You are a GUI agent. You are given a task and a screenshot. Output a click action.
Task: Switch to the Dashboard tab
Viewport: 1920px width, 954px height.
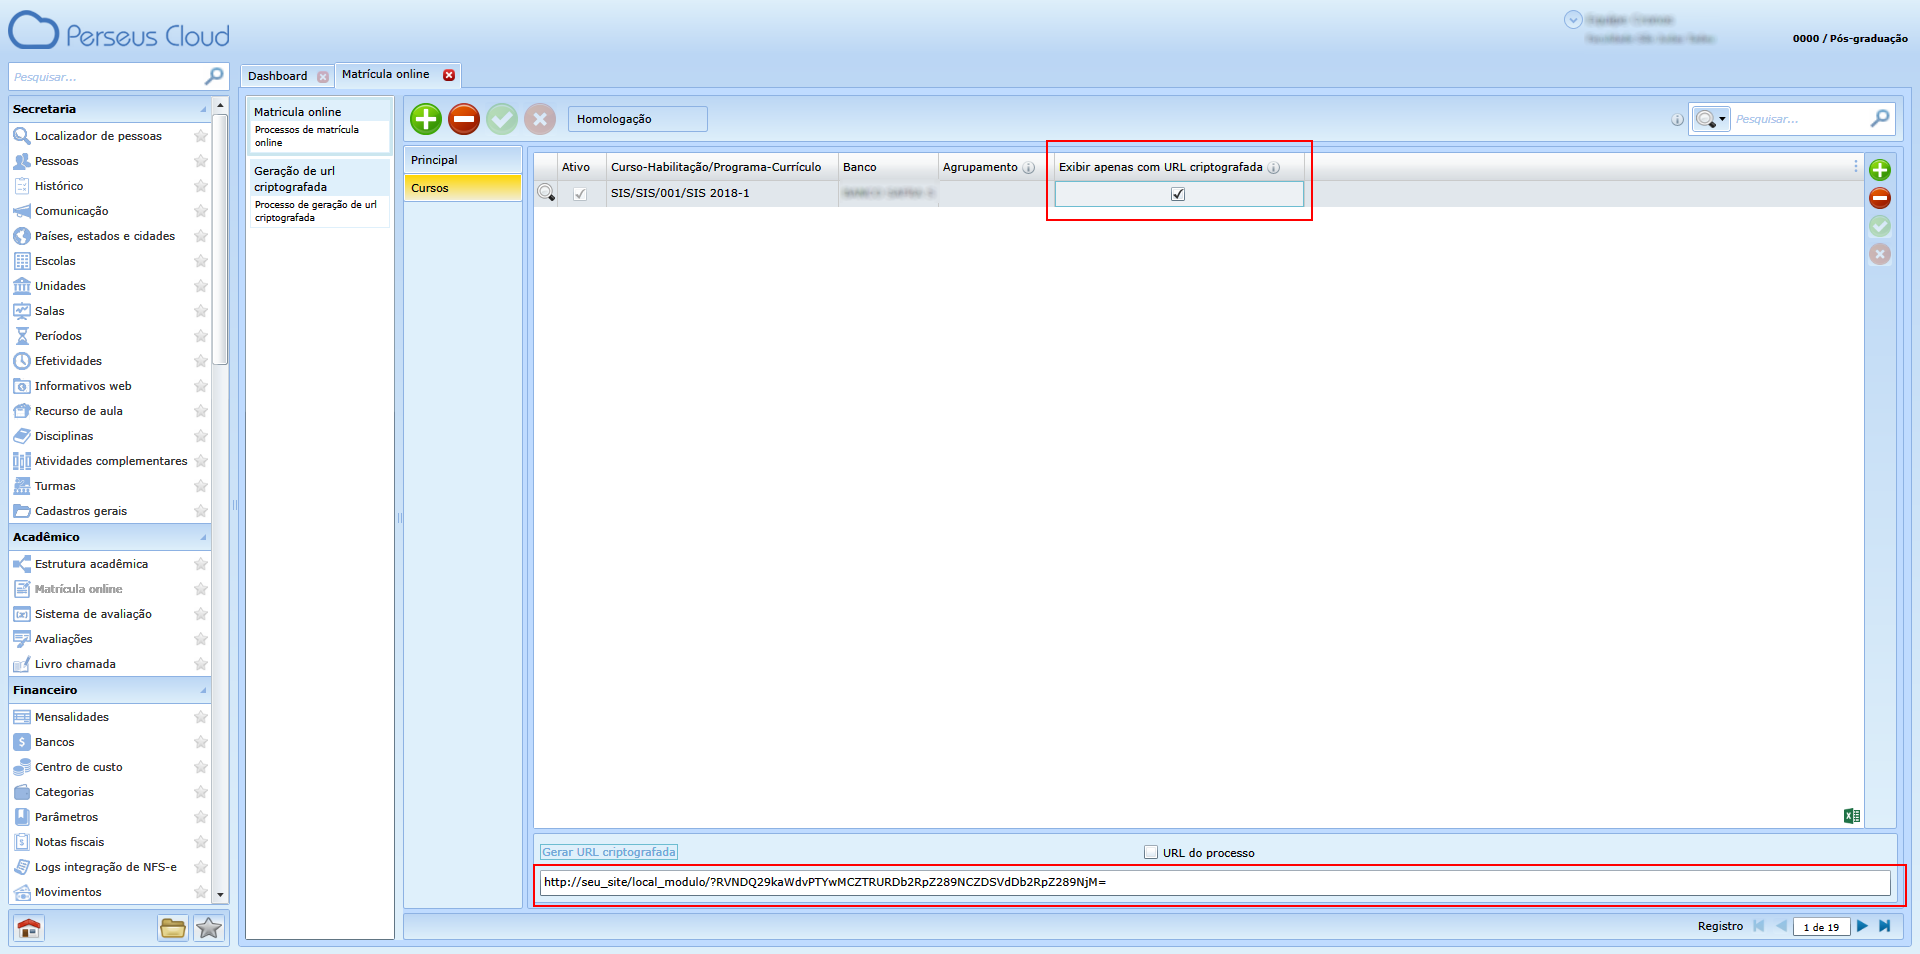click(x=277, y=76)
